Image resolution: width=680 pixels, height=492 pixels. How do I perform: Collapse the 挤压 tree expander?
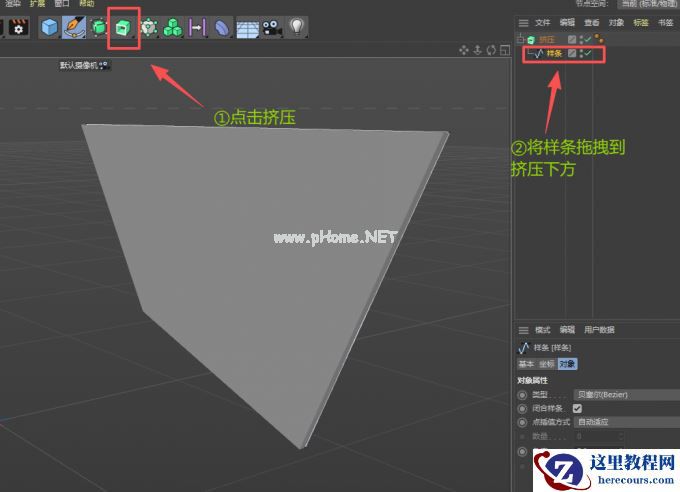[521, 40]
